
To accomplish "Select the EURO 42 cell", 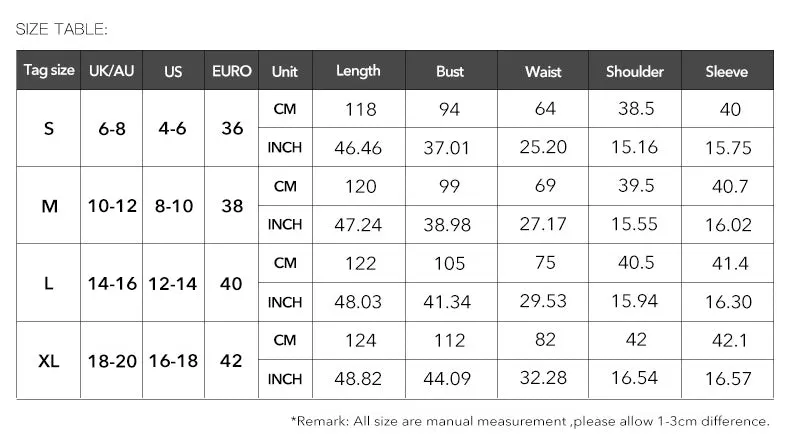I will [x=231, y=360].
